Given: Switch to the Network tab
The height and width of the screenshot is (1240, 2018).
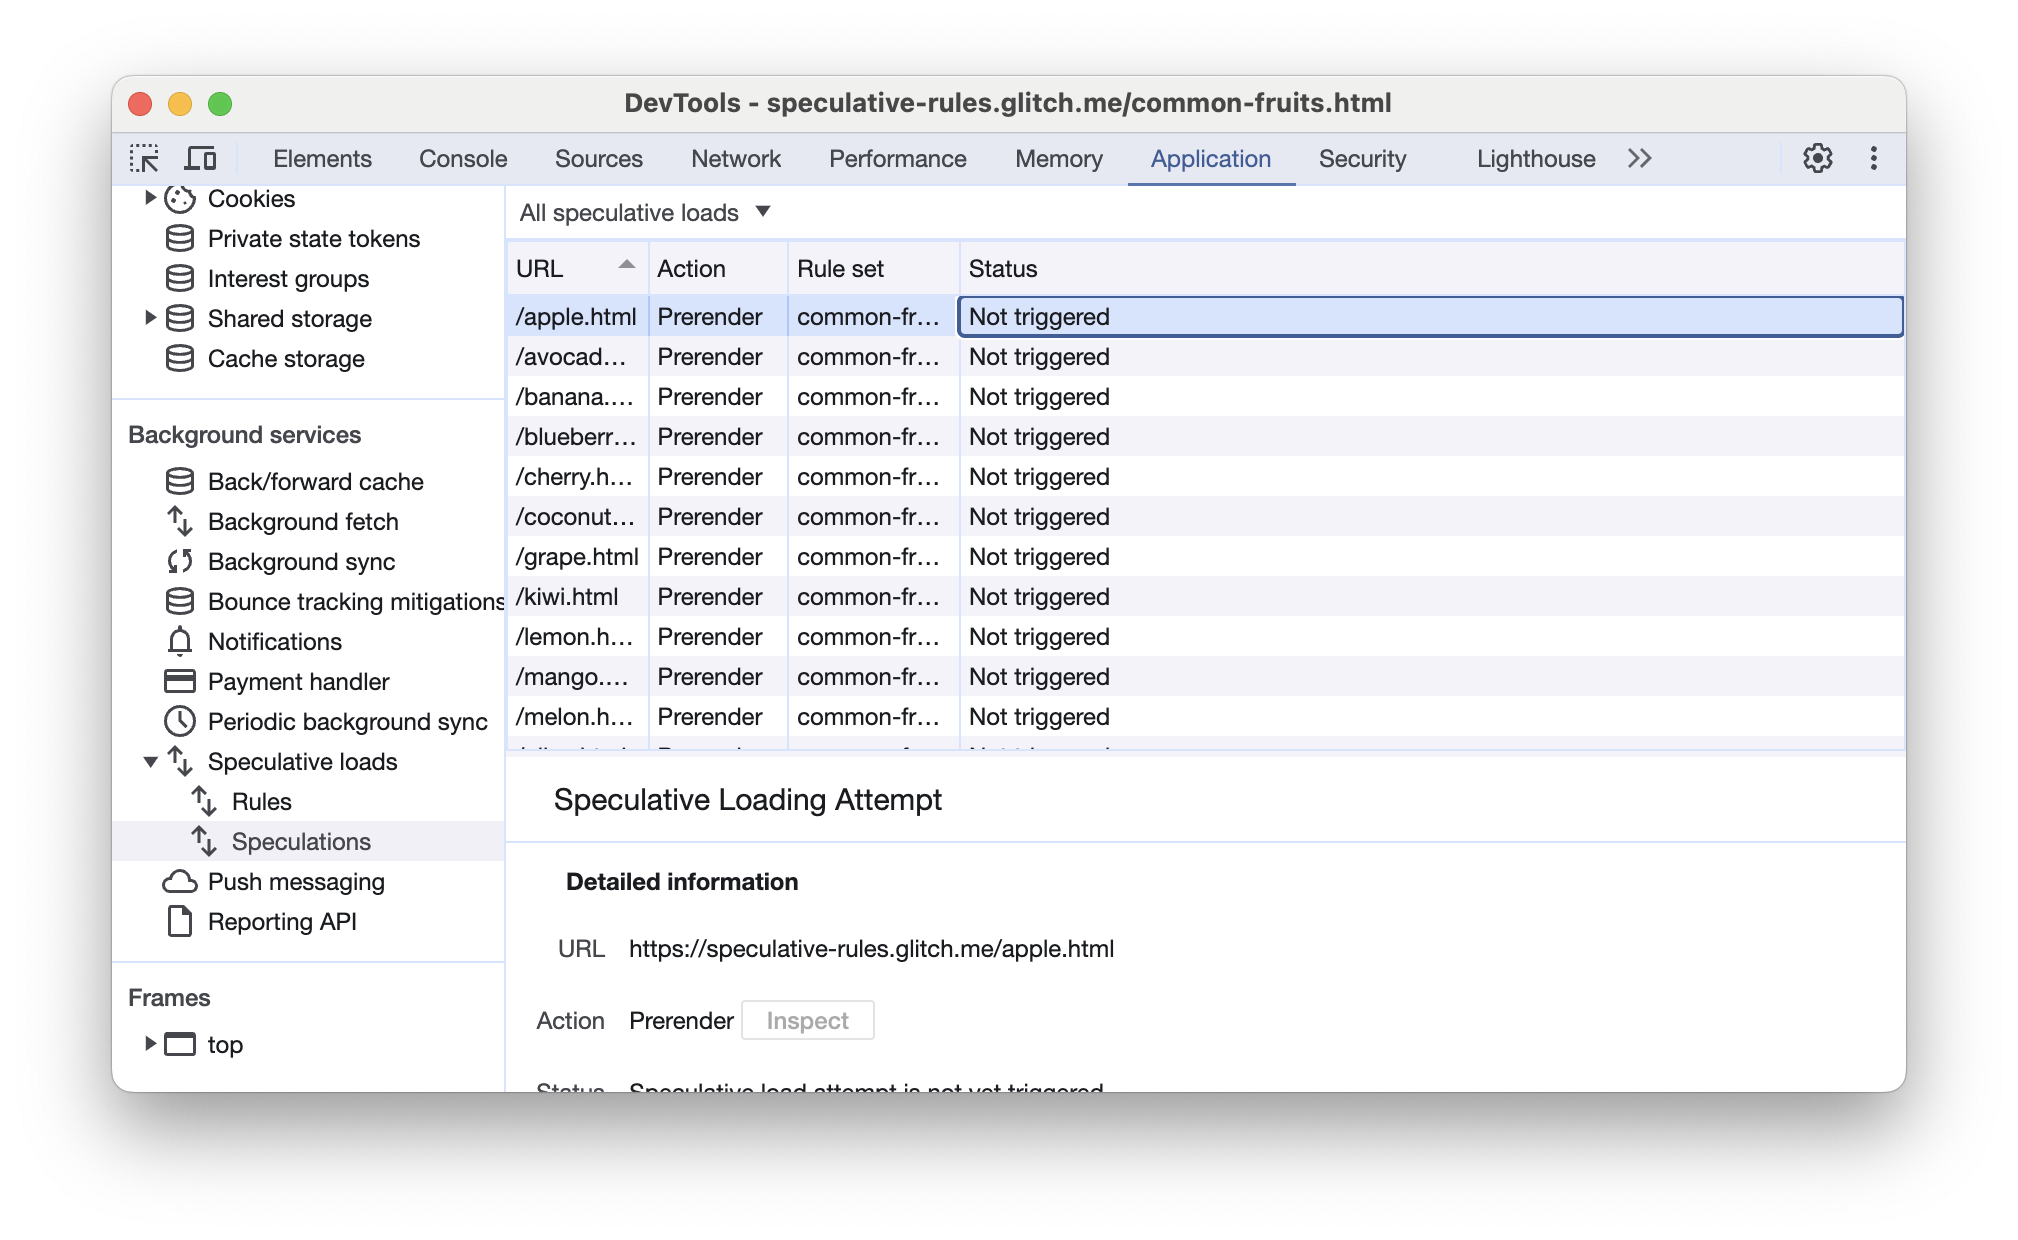Looking at the screenshot, I should (734, 157).
